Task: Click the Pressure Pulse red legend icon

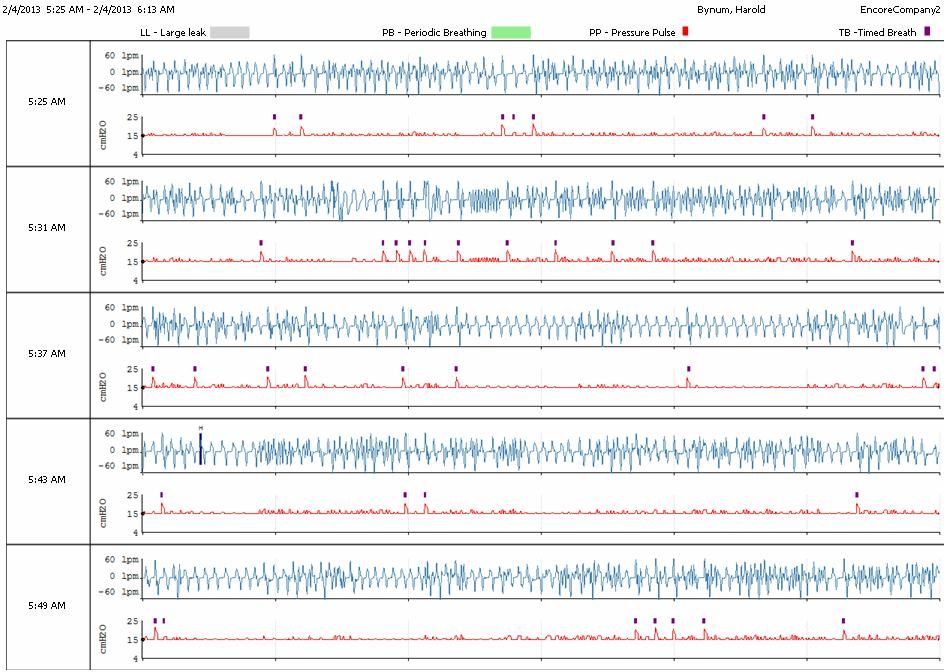Action: point(685,32)
